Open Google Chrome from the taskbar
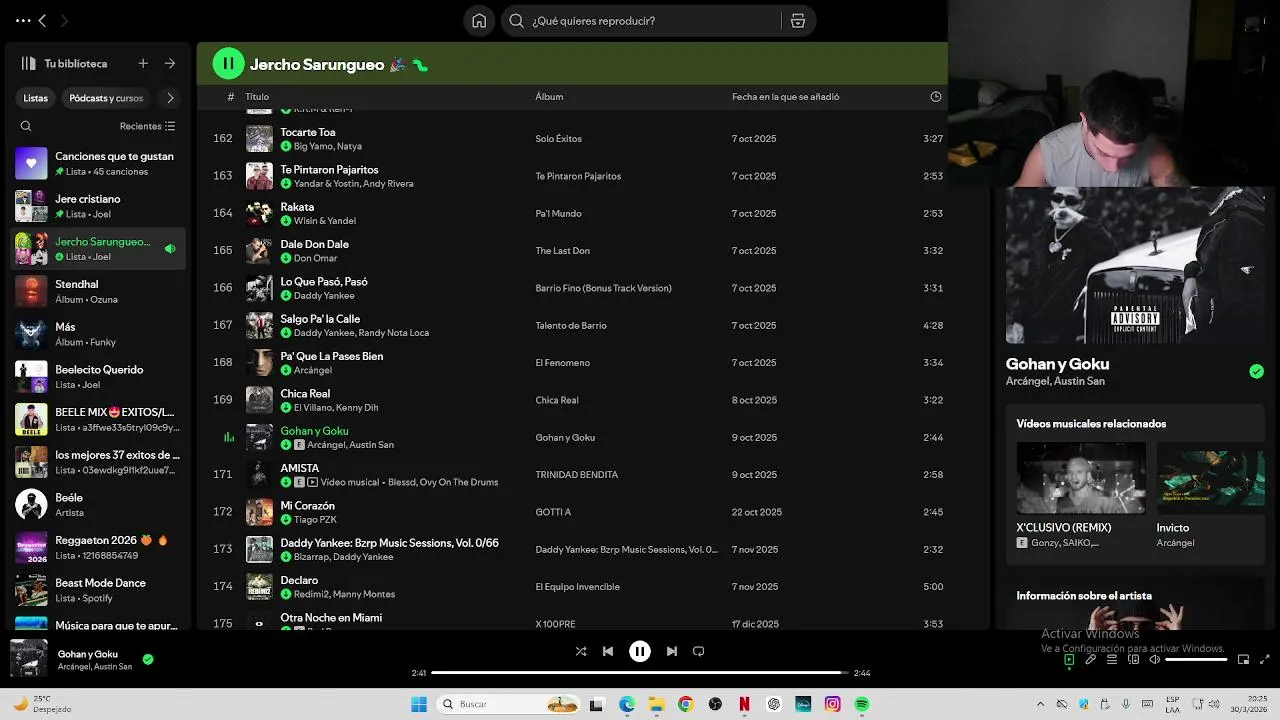Viewport: 1280px width, 720px height. 685,704
